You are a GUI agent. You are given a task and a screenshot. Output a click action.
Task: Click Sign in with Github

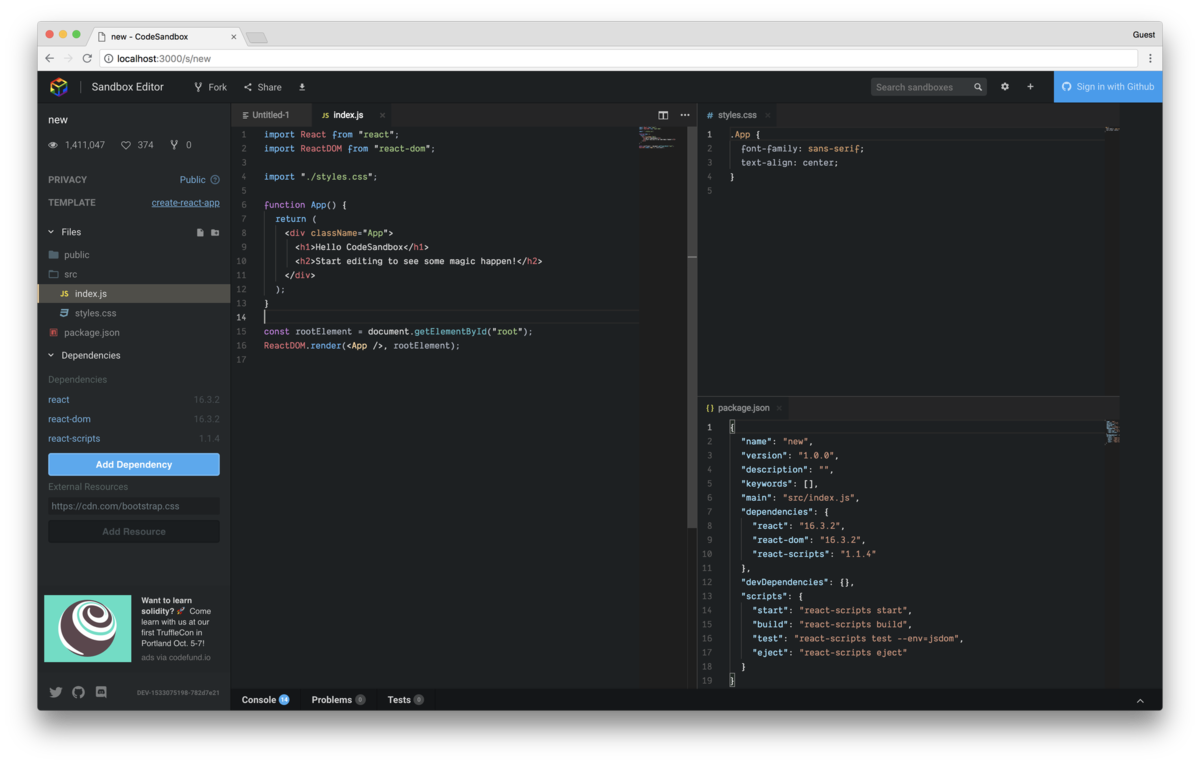point(1108,87)
